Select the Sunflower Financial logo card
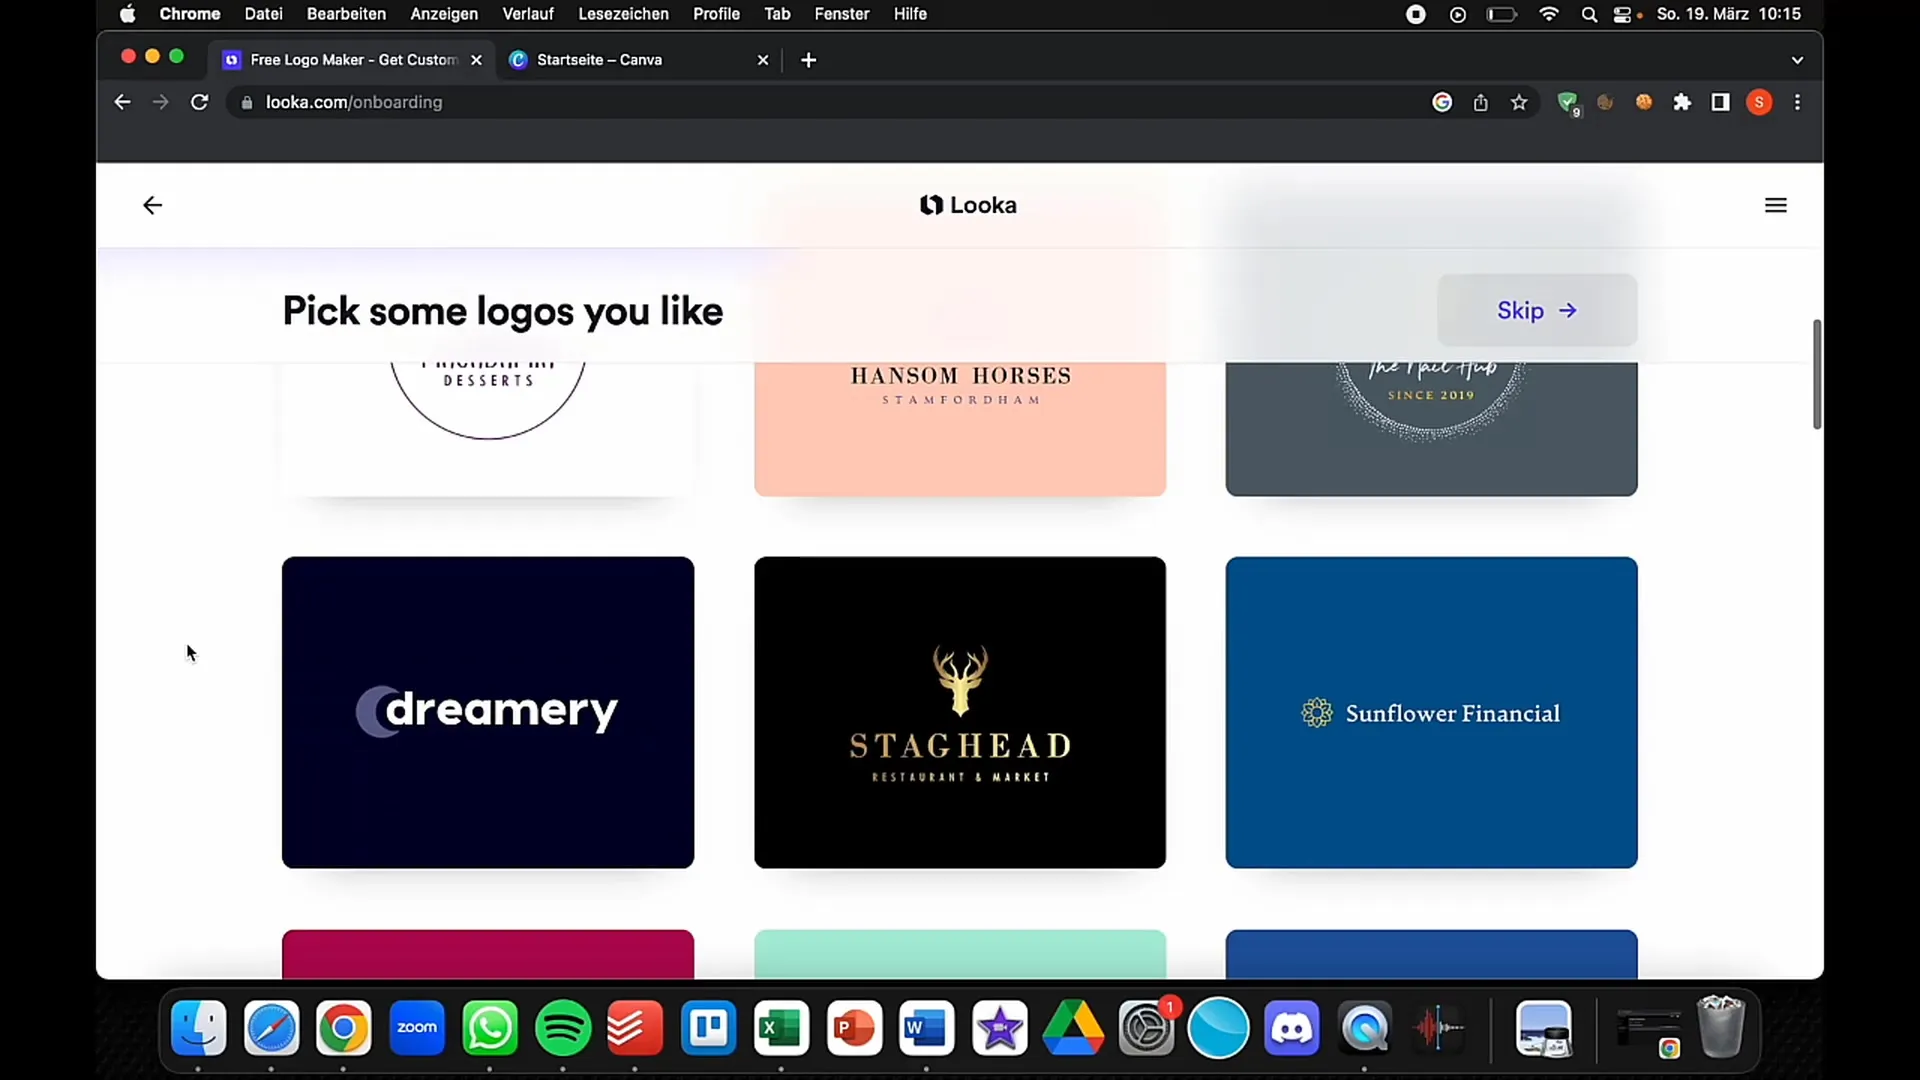The image size is (1920, 1080). pyautogui.click(x=1431, y=712)
